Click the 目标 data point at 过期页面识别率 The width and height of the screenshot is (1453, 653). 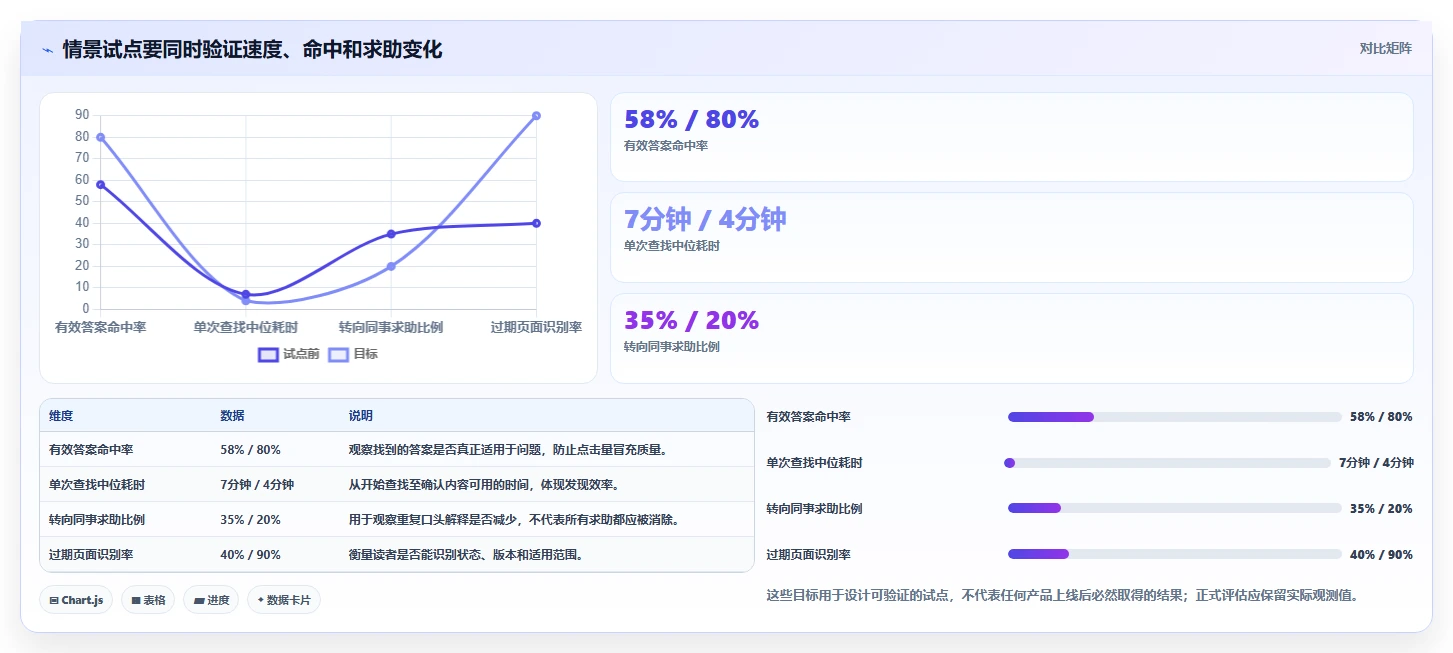tap(536, 116)
